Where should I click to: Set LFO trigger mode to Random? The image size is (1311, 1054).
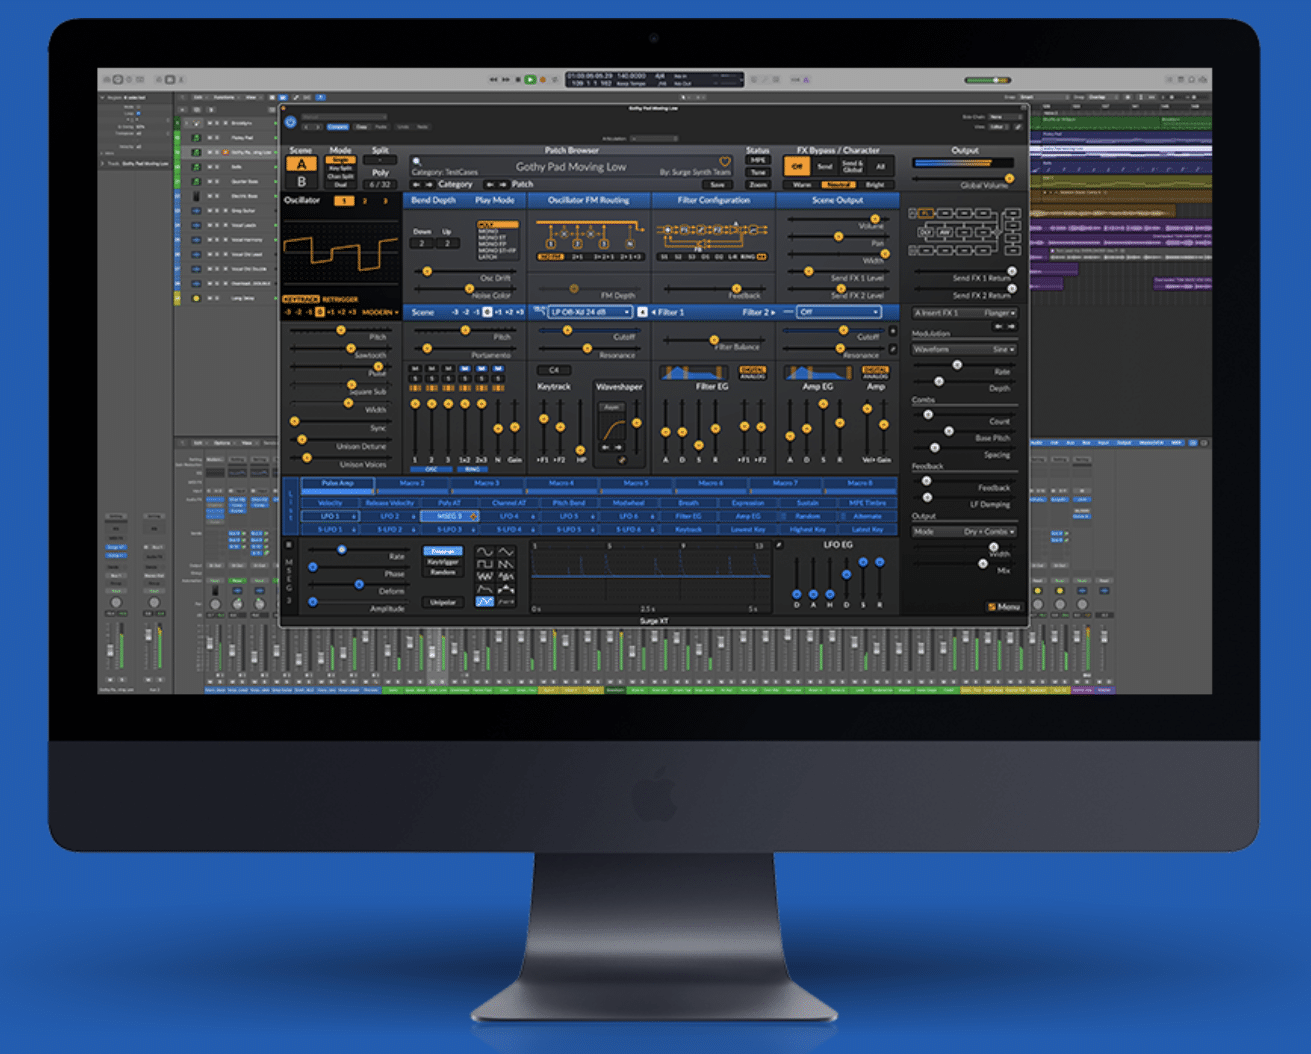click(x=443, y=572)
